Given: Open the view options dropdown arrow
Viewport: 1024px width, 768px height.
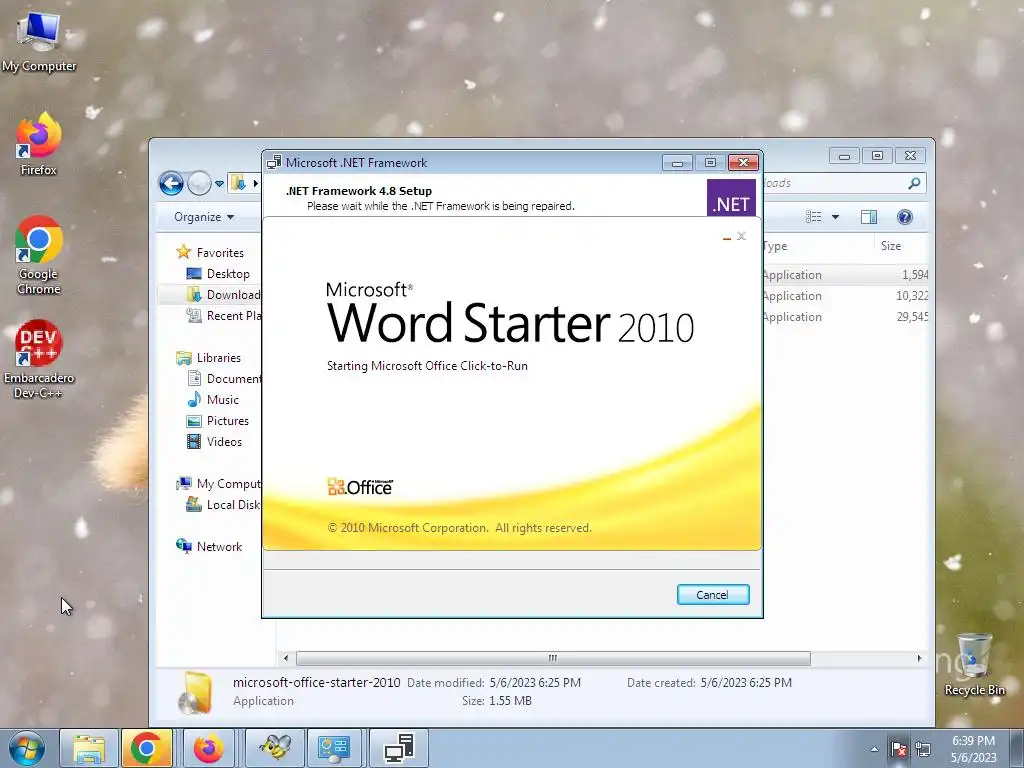Looking at the screenshot, I should pos(835,217).
